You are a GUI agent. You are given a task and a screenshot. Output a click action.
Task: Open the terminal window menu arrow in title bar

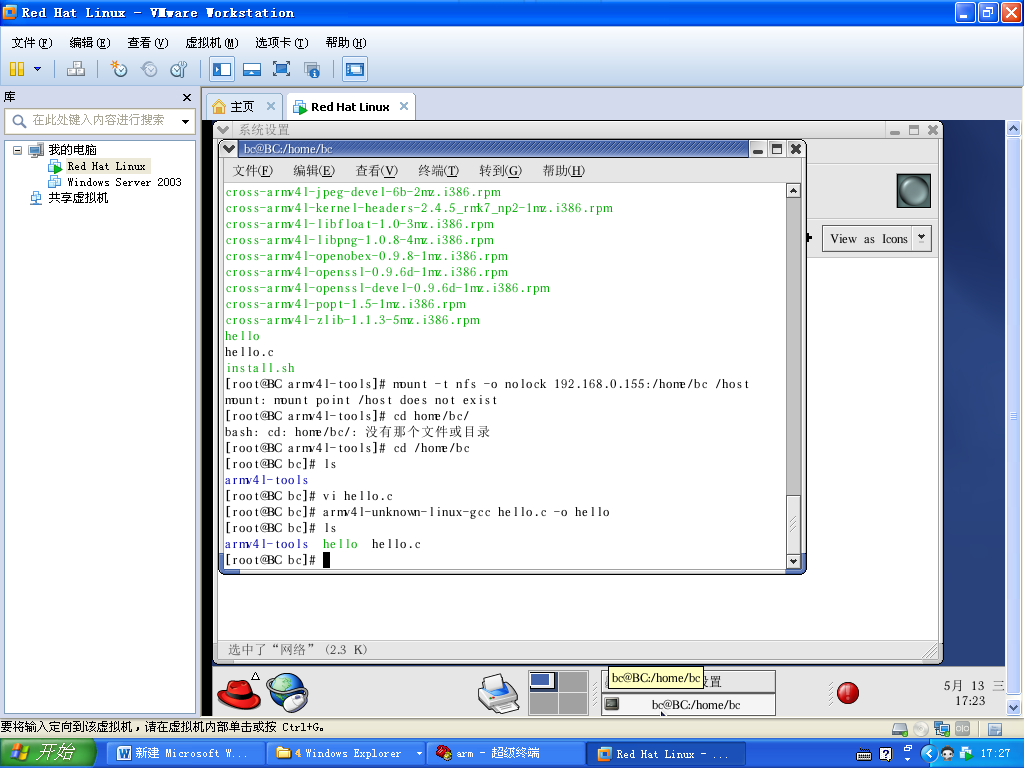(x=229, y=149)
